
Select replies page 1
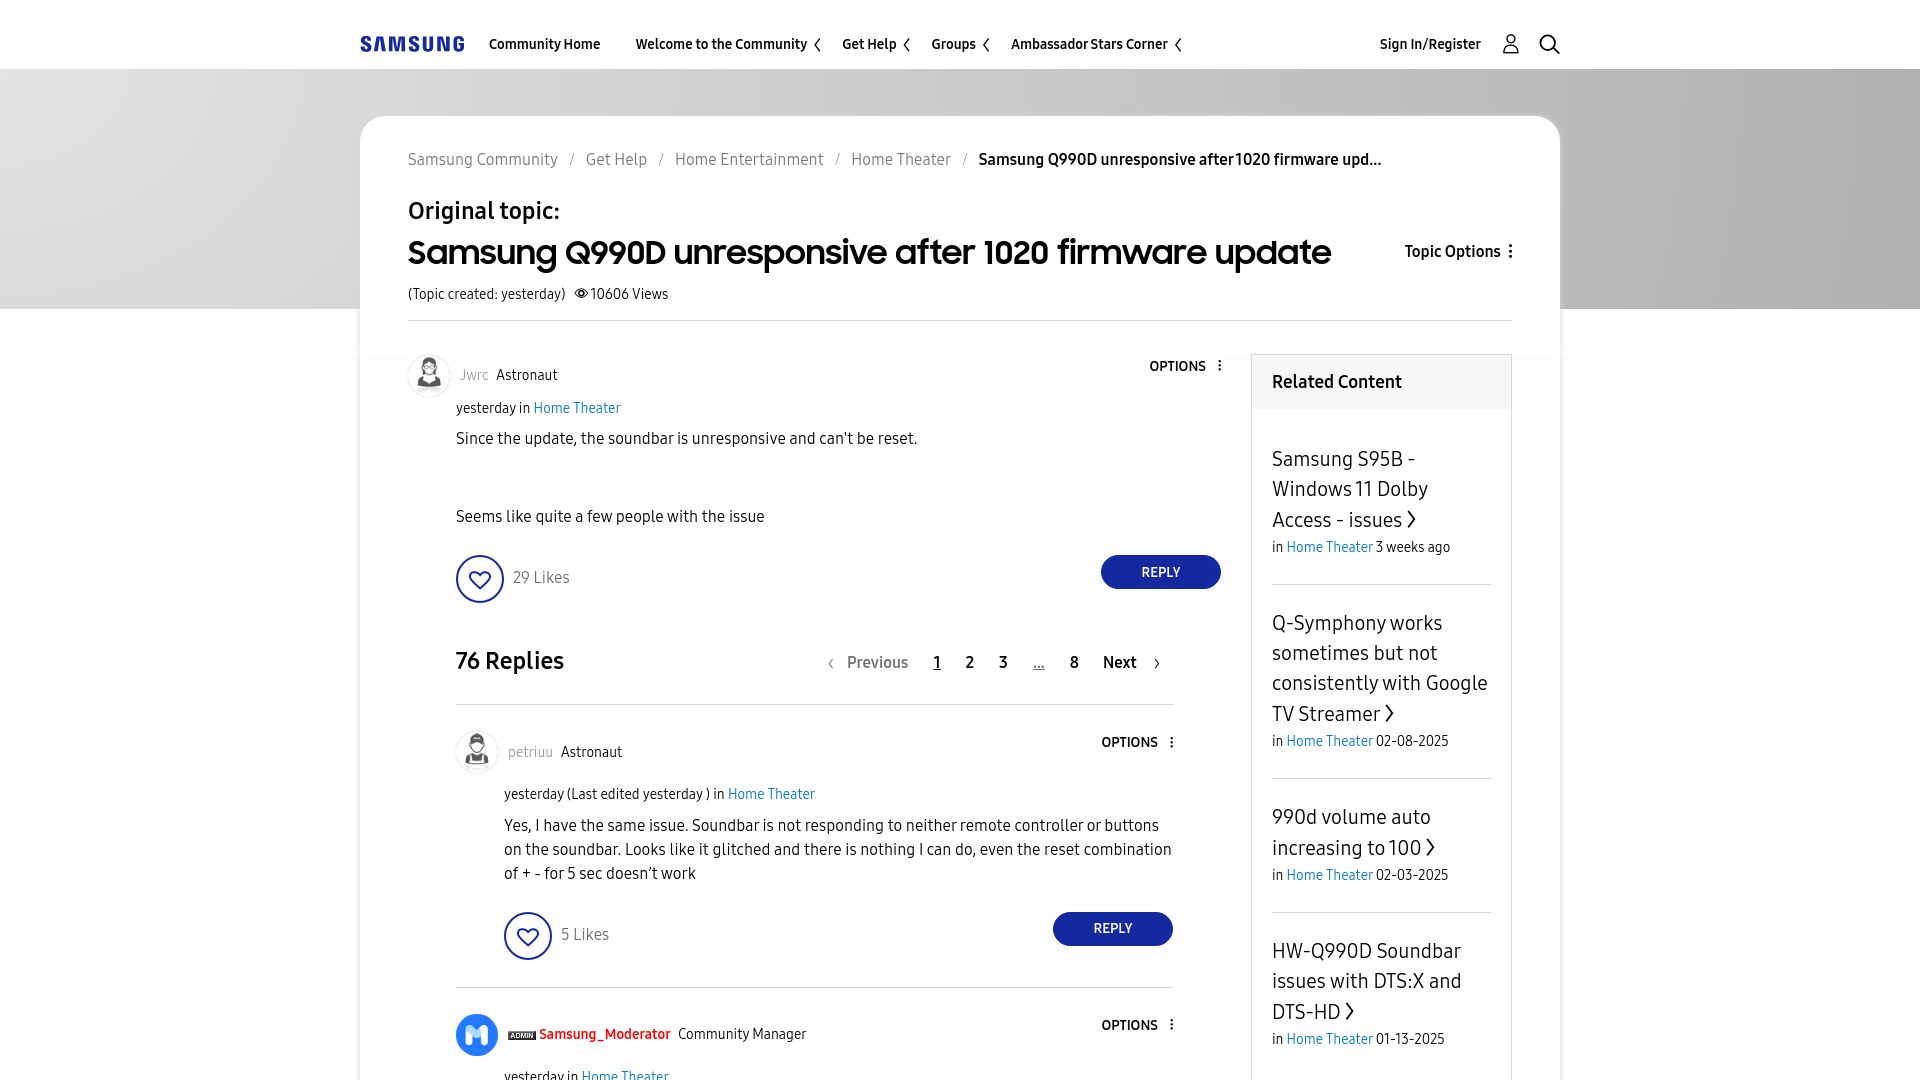tap(937, 663)
